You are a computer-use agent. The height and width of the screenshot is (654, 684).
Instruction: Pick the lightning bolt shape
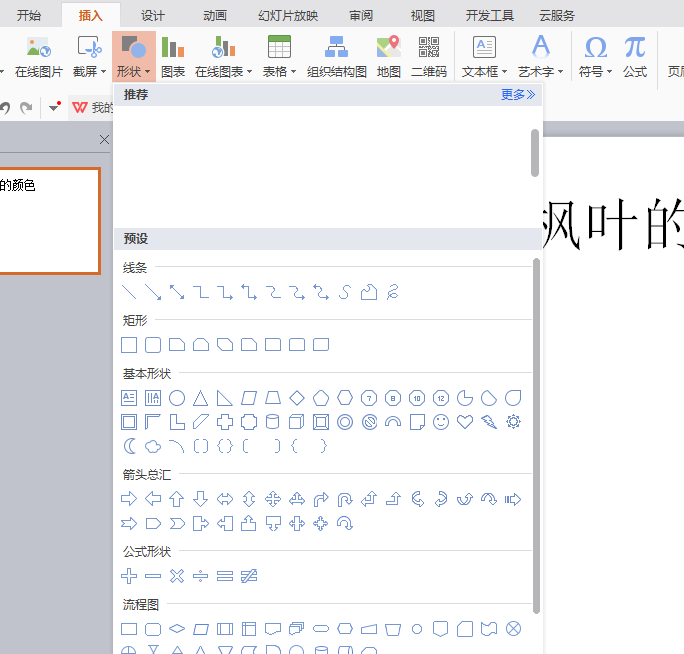tap(489, 422)
